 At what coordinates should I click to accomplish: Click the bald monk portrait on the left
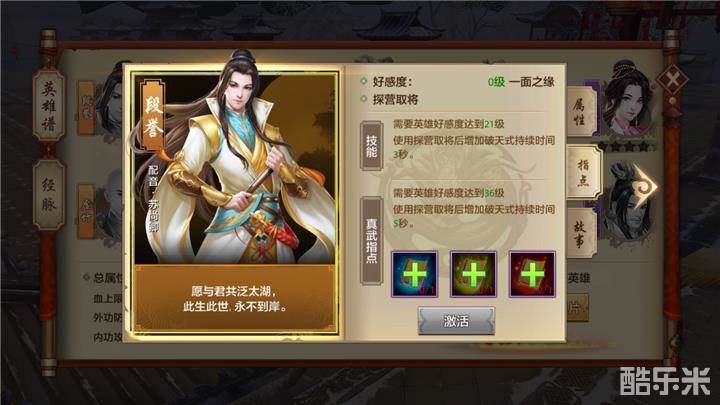click(110, 206)
